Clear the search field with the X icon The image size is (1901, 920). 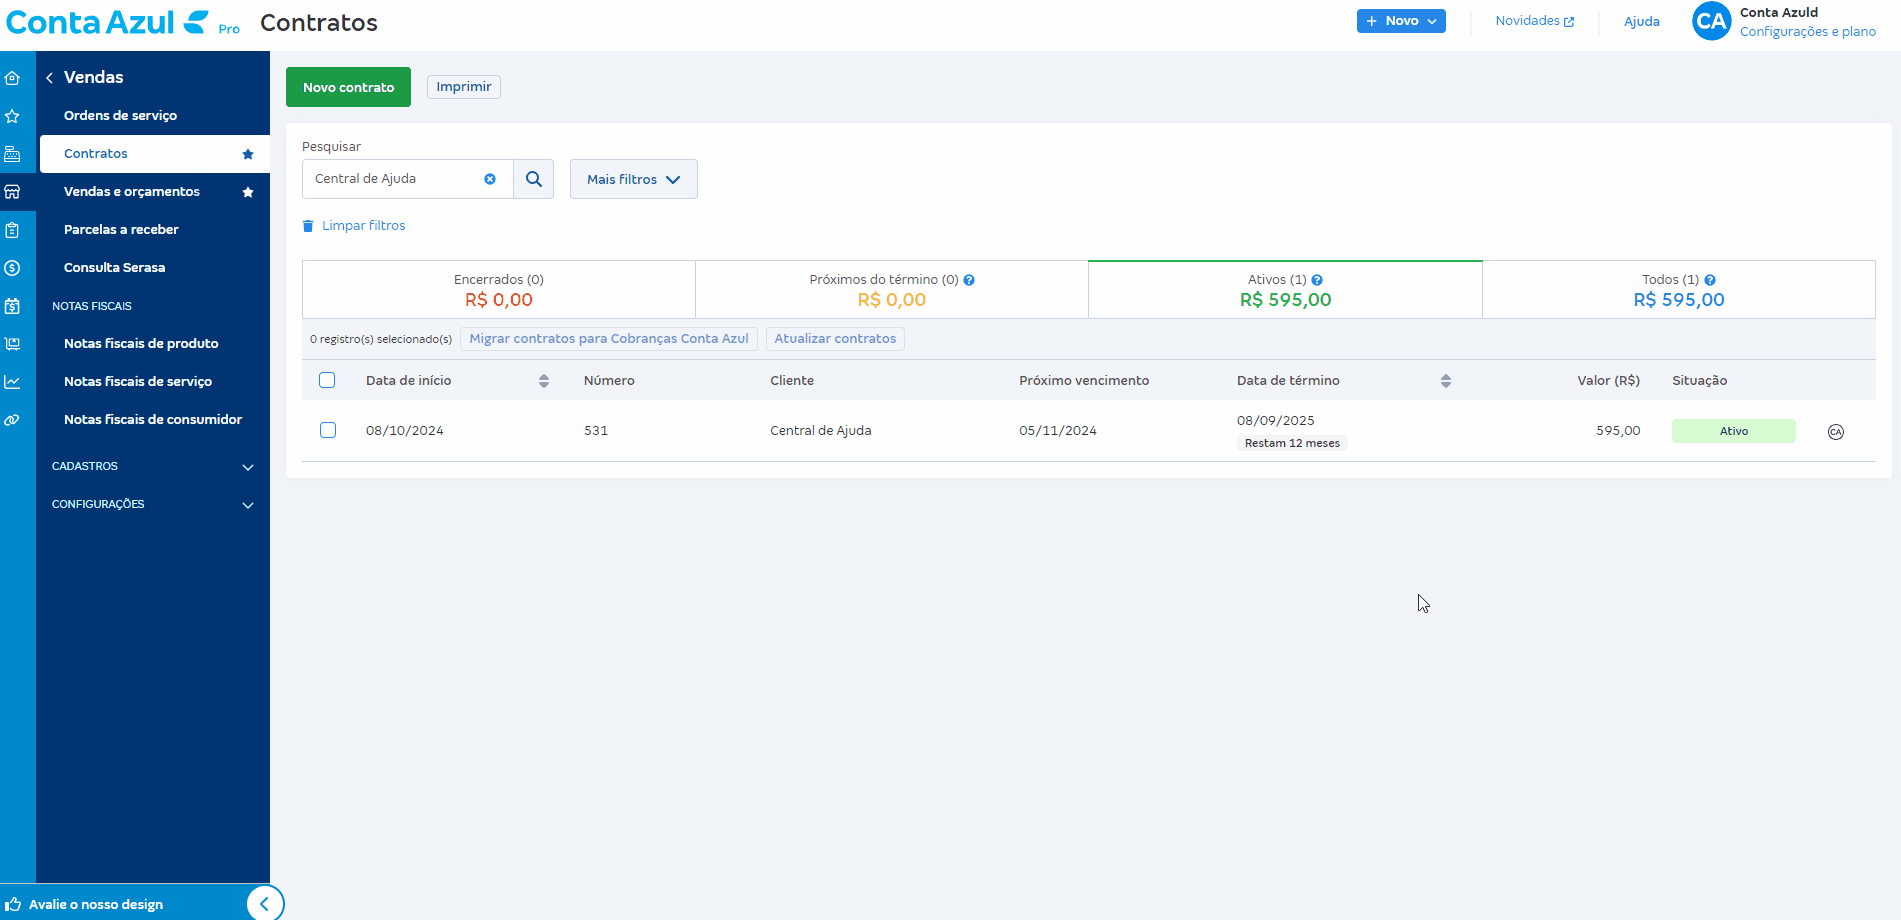point(490,179)
